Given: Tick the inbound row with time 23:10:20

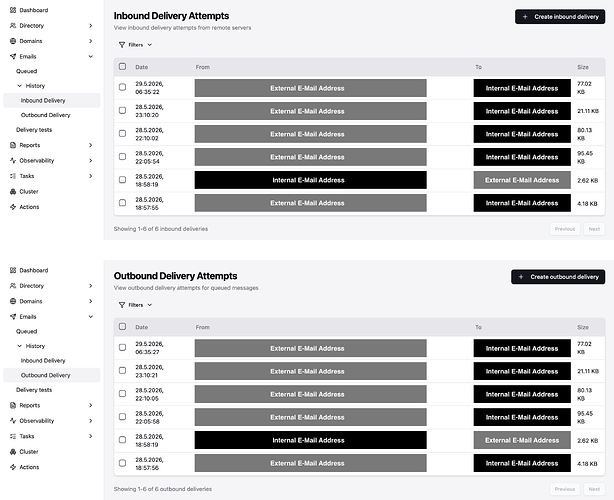Looking at the screenshot, I should (x=123, y=110).
